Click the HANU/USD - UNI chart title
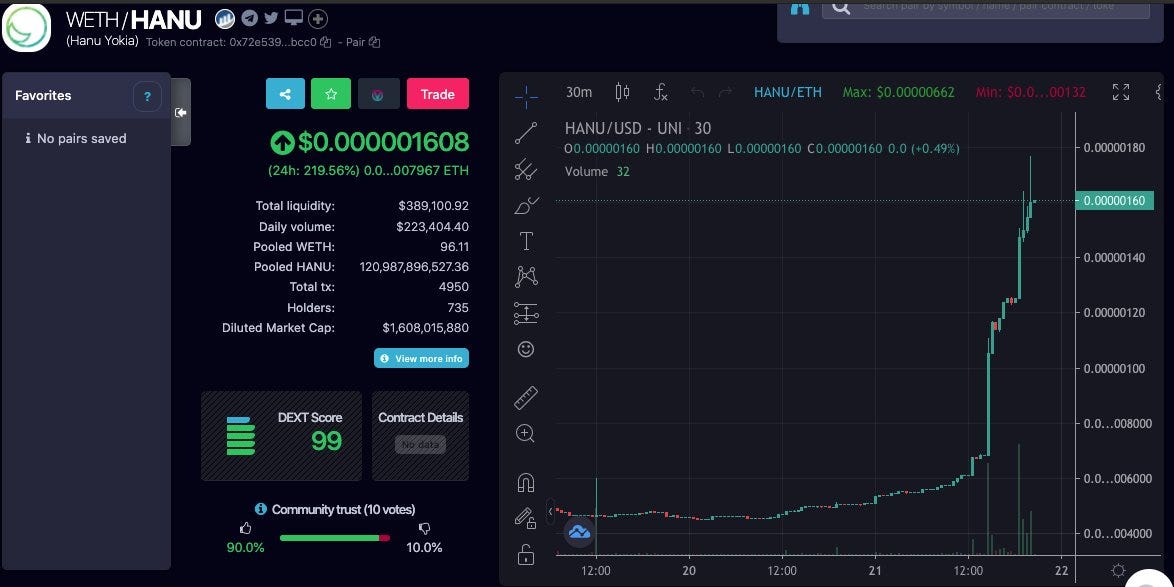 pos(638,128)
